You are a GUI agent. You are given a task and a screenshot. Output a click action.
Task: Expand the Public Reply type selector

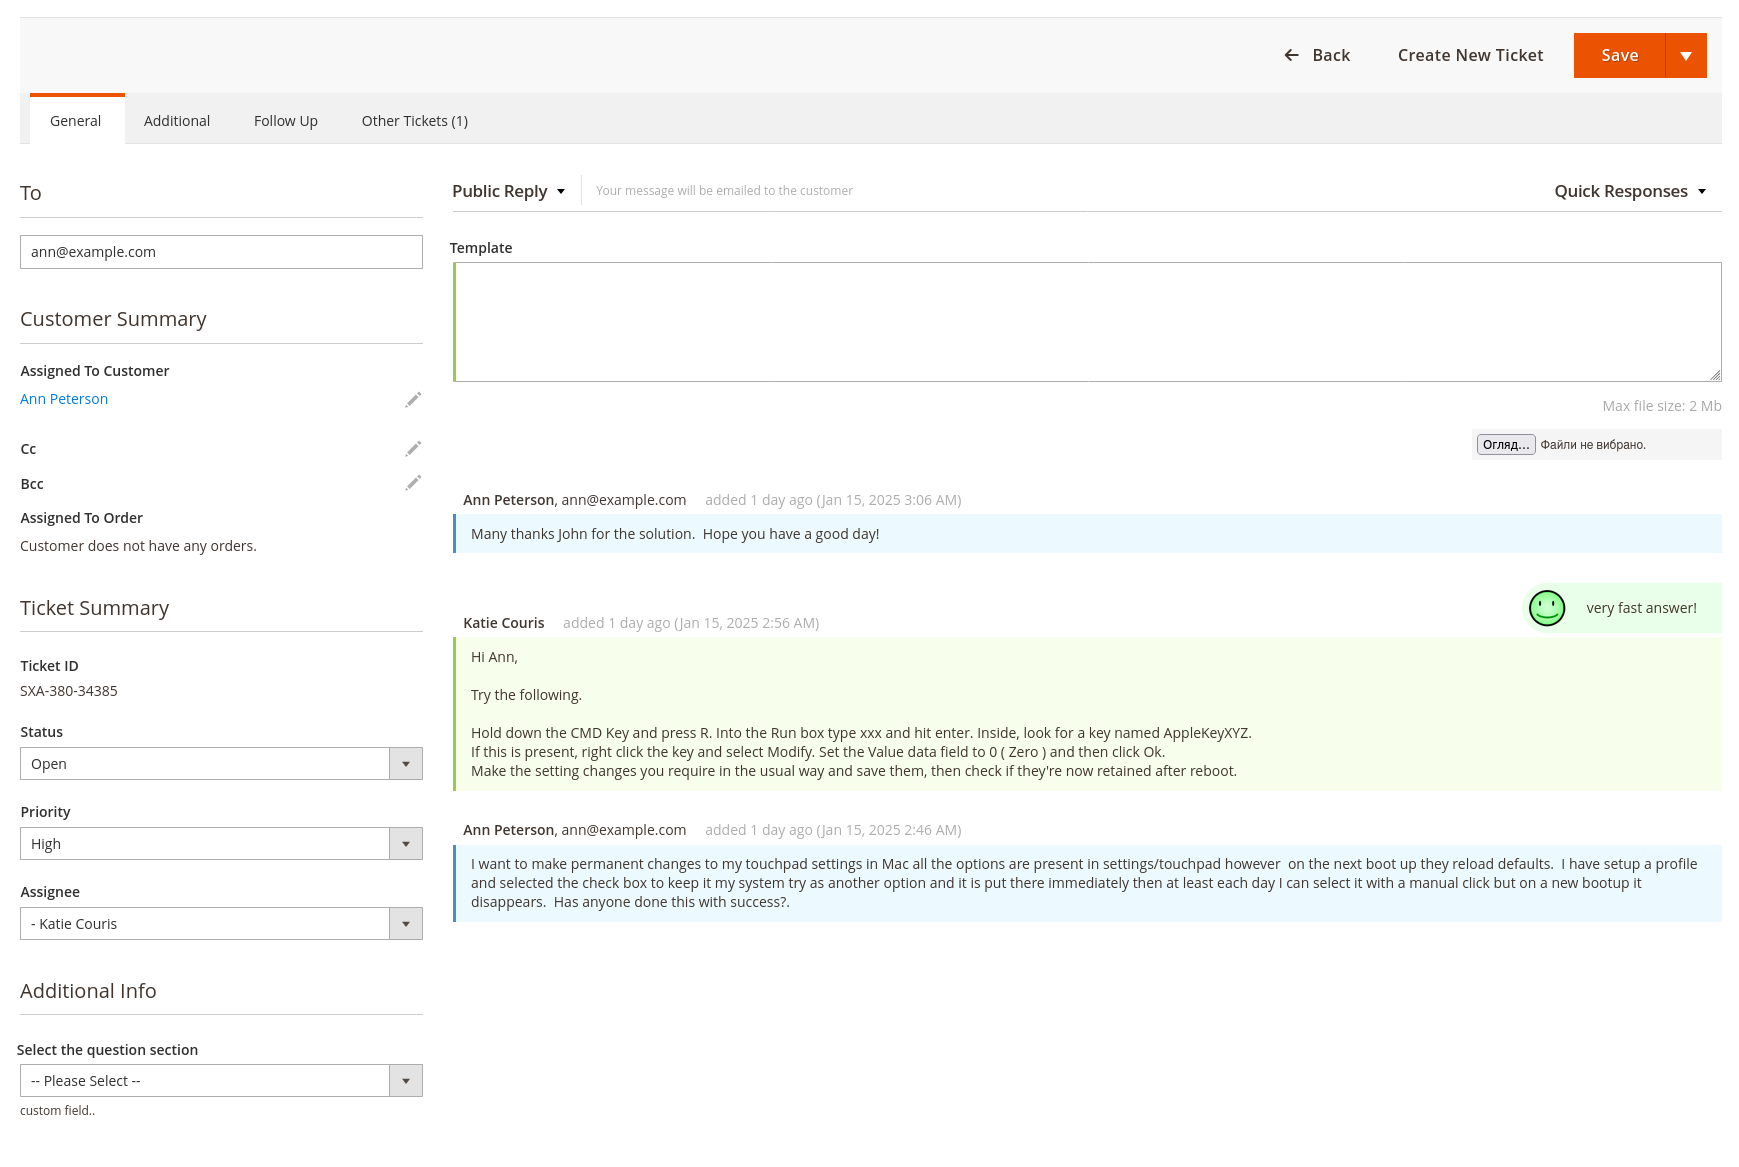click(508, 191)
